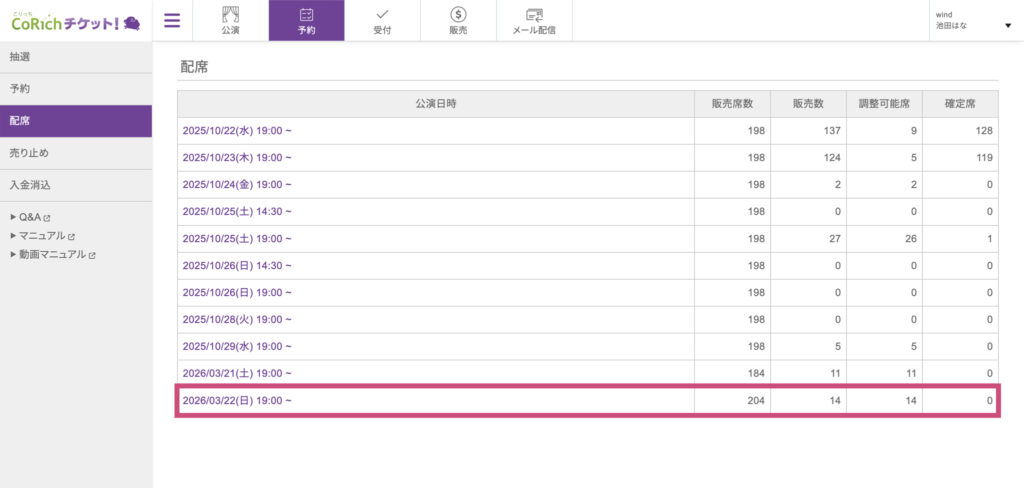The image size is (1024, 488).
Task: Select 予約 in the sidebar
Action: pyautogui.click(x=20, y=89)
